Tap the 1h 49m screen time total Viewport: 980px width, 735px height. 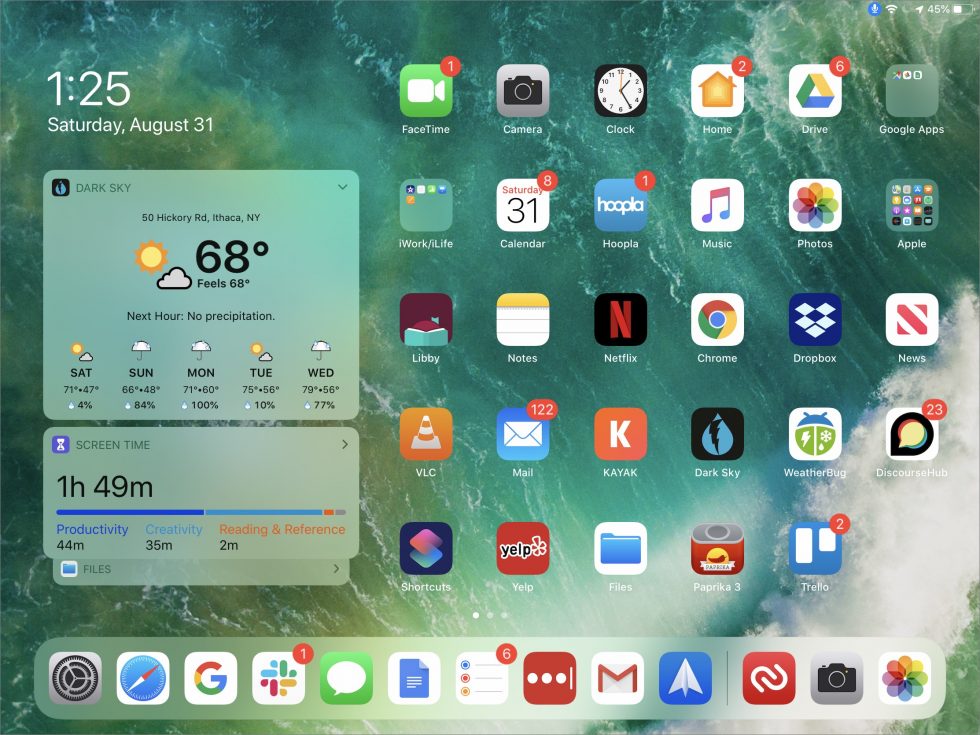104,487
